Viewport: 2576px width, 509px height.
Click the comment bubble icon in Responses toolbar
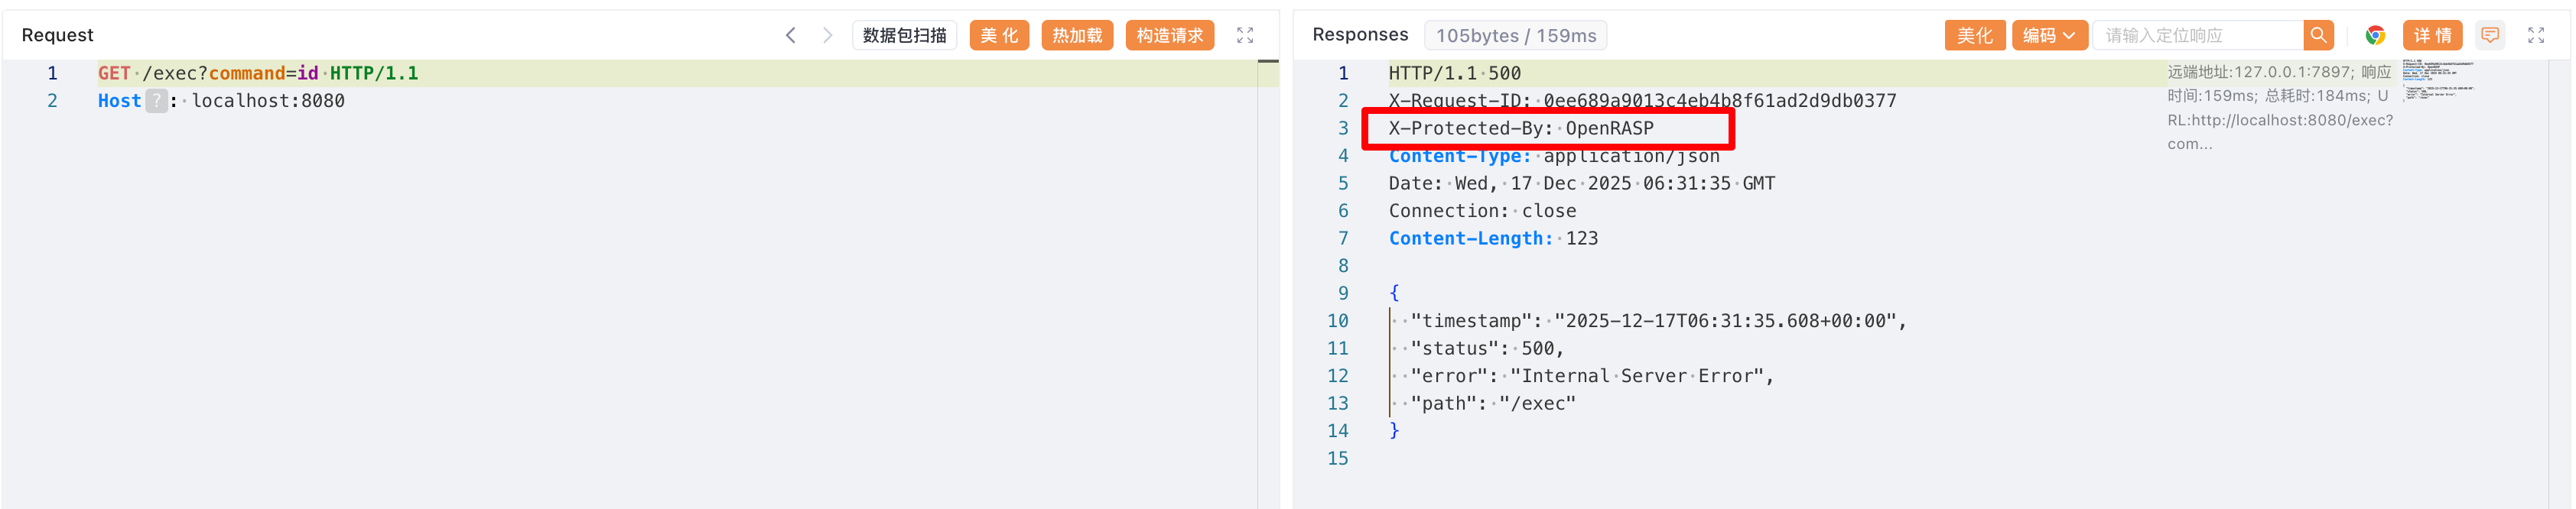click(x=2489, y=35)
